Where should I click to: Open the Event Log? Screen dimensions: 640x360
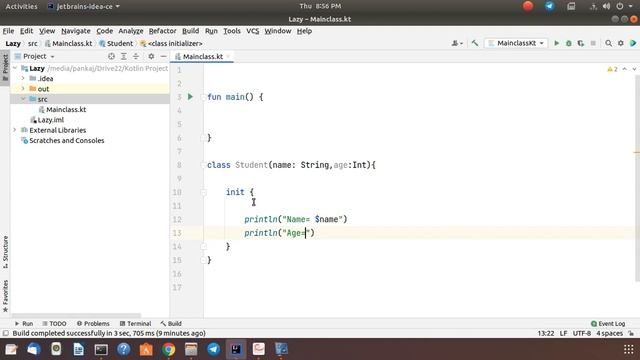click(x=608, y=324)
